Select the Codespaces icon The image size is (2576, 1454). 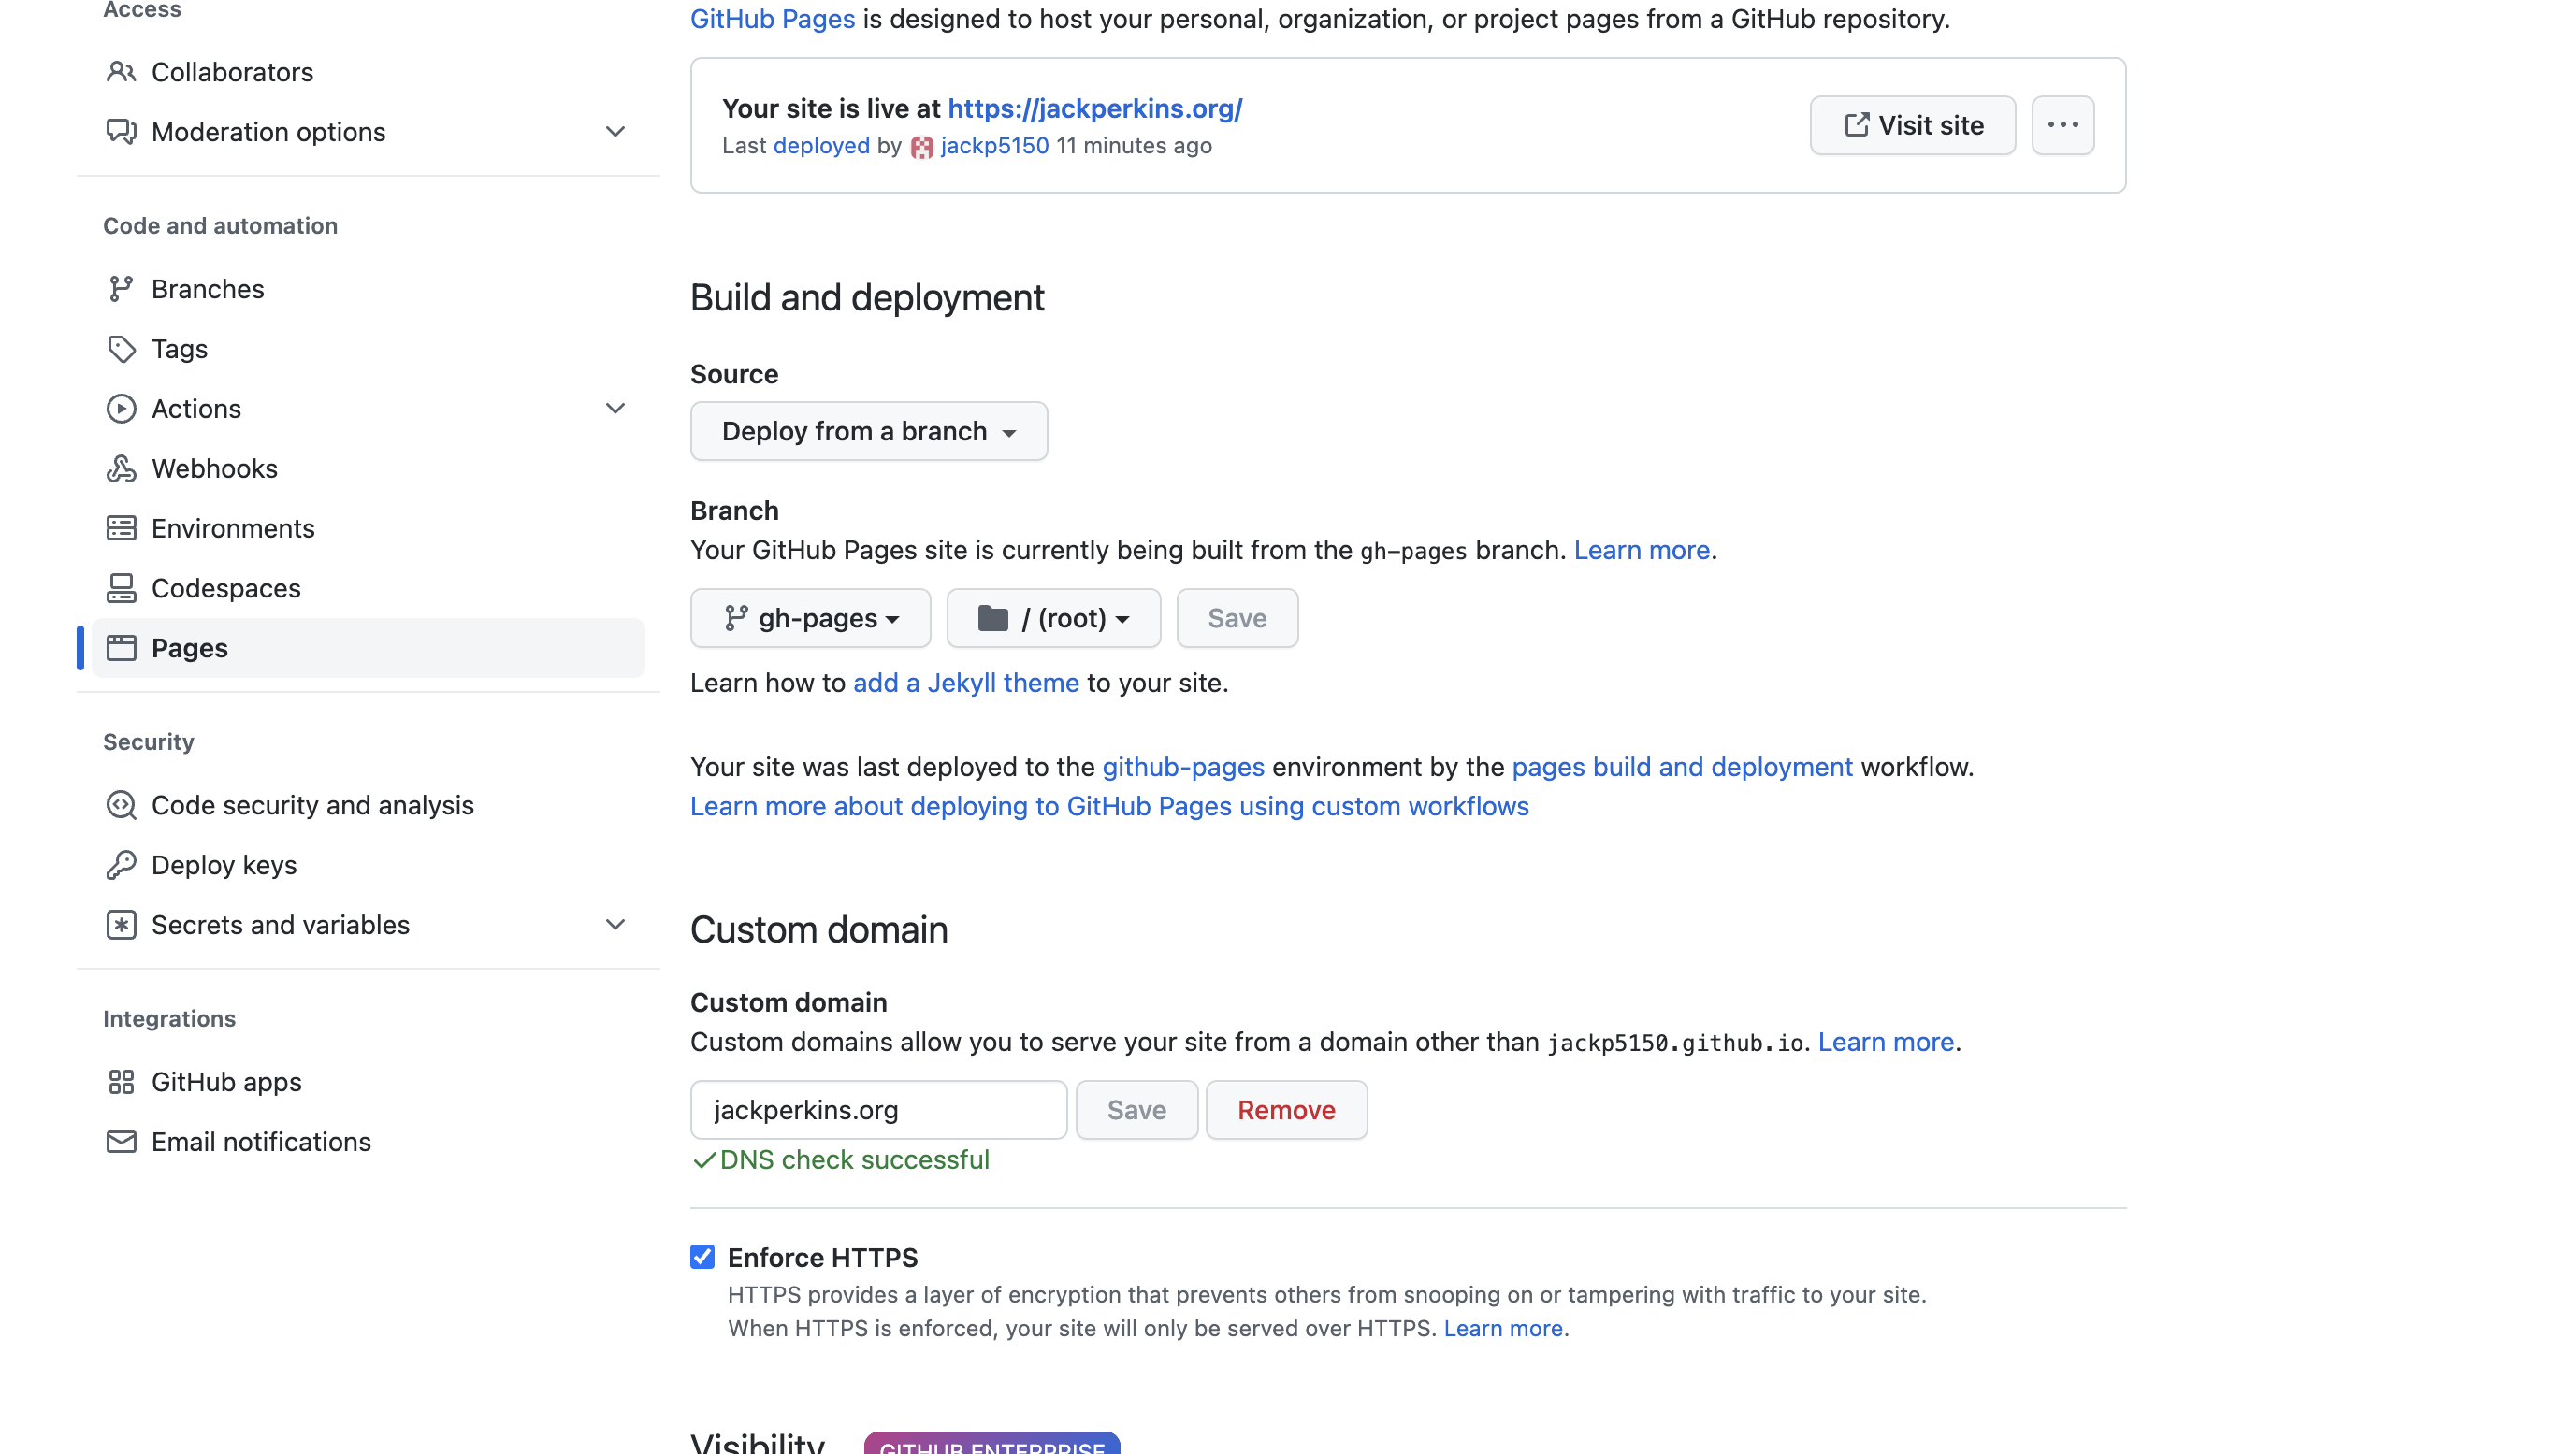[121, 588]
